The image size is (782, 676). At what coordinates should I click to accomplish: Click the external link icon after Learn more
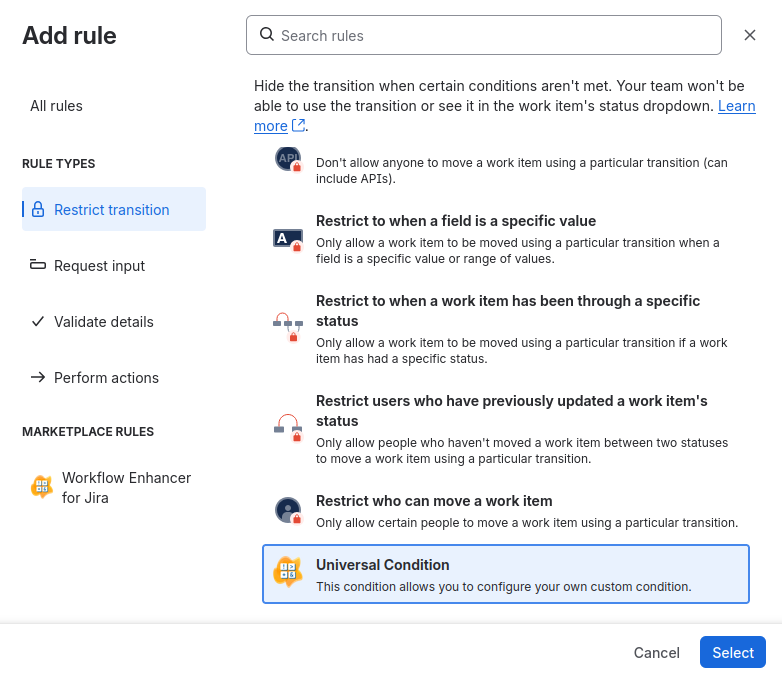298,125
